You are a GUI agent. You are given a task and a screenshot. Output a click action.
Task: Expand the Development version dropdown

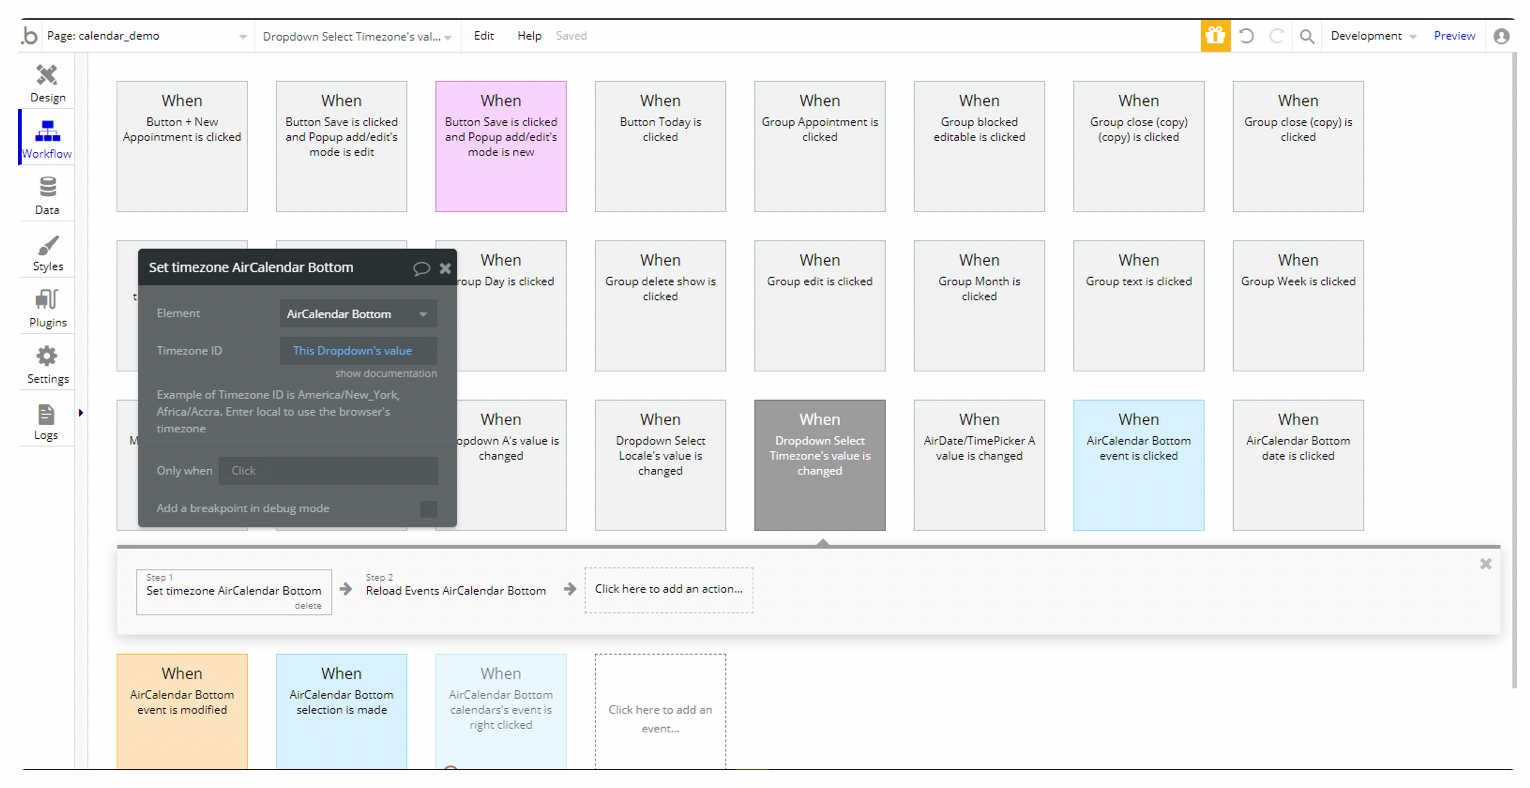1373,36
